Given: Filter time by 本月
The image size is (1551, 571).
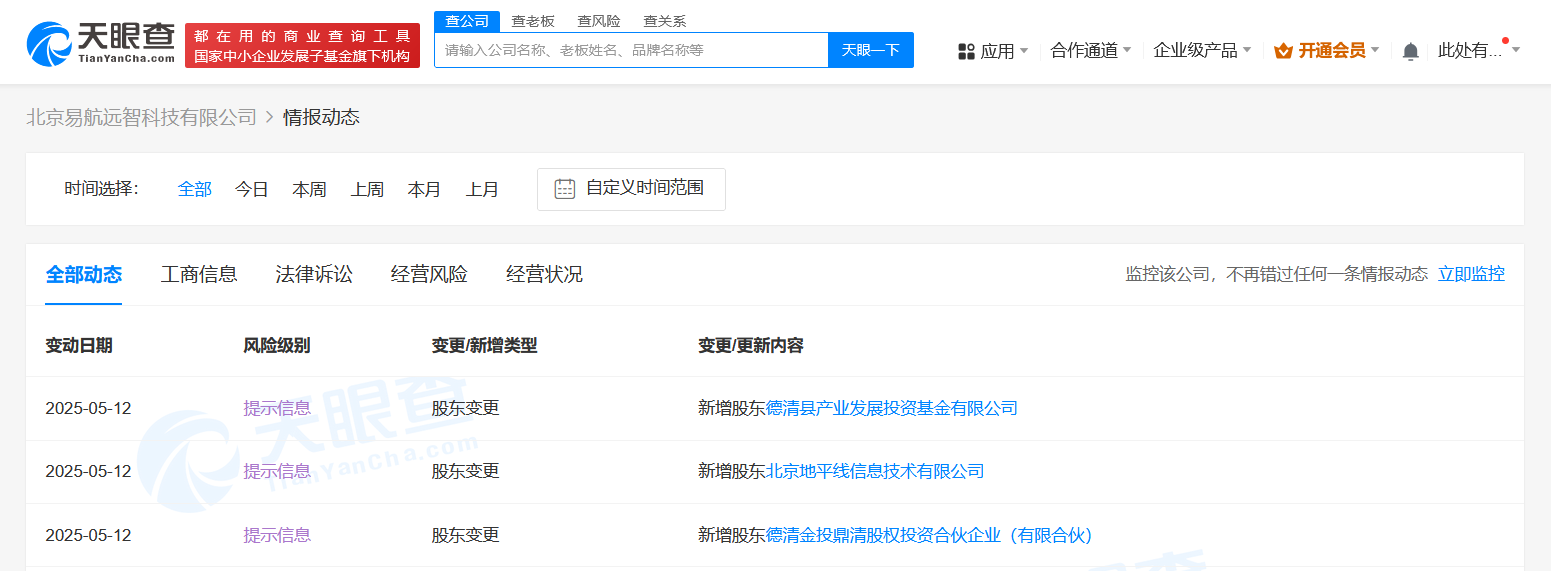Looking at the screenshot, I should (425, 189).
